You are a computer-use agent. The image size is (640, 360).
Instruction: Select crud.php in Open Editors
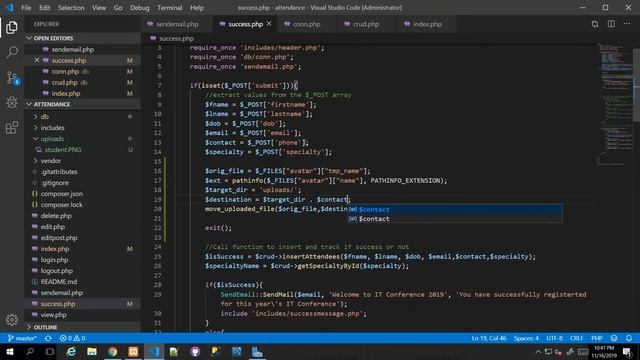click(64, 82)
